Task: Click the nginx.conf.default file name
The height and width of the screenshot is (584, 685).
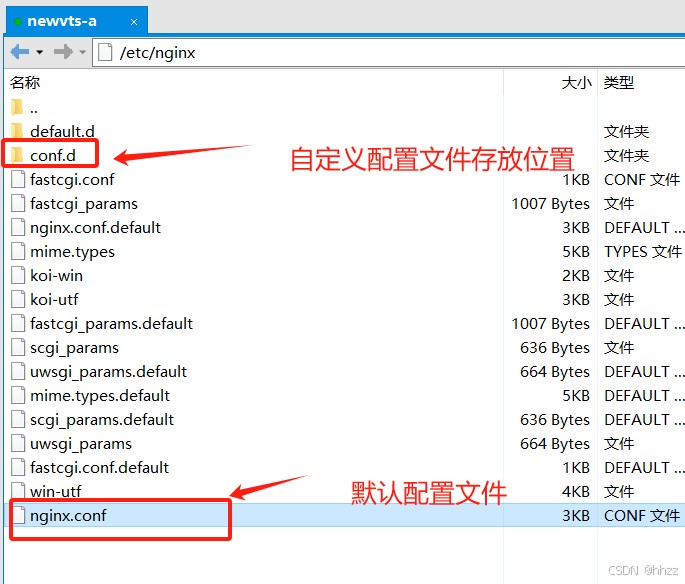Action: (95, 228)
